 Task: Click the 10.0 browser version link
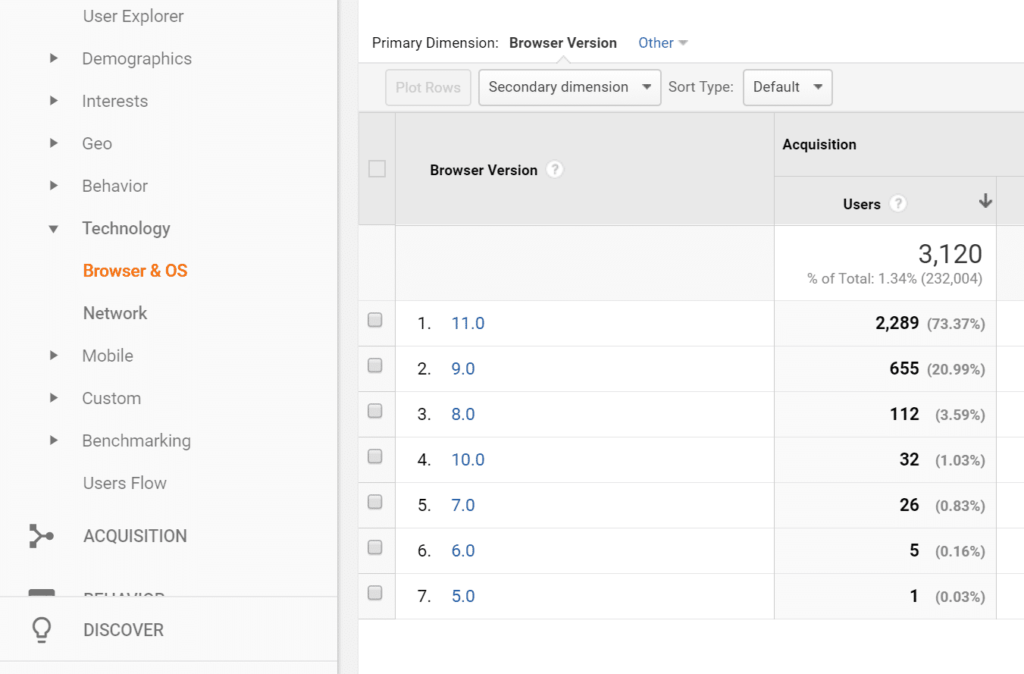(x=467, y=460)
